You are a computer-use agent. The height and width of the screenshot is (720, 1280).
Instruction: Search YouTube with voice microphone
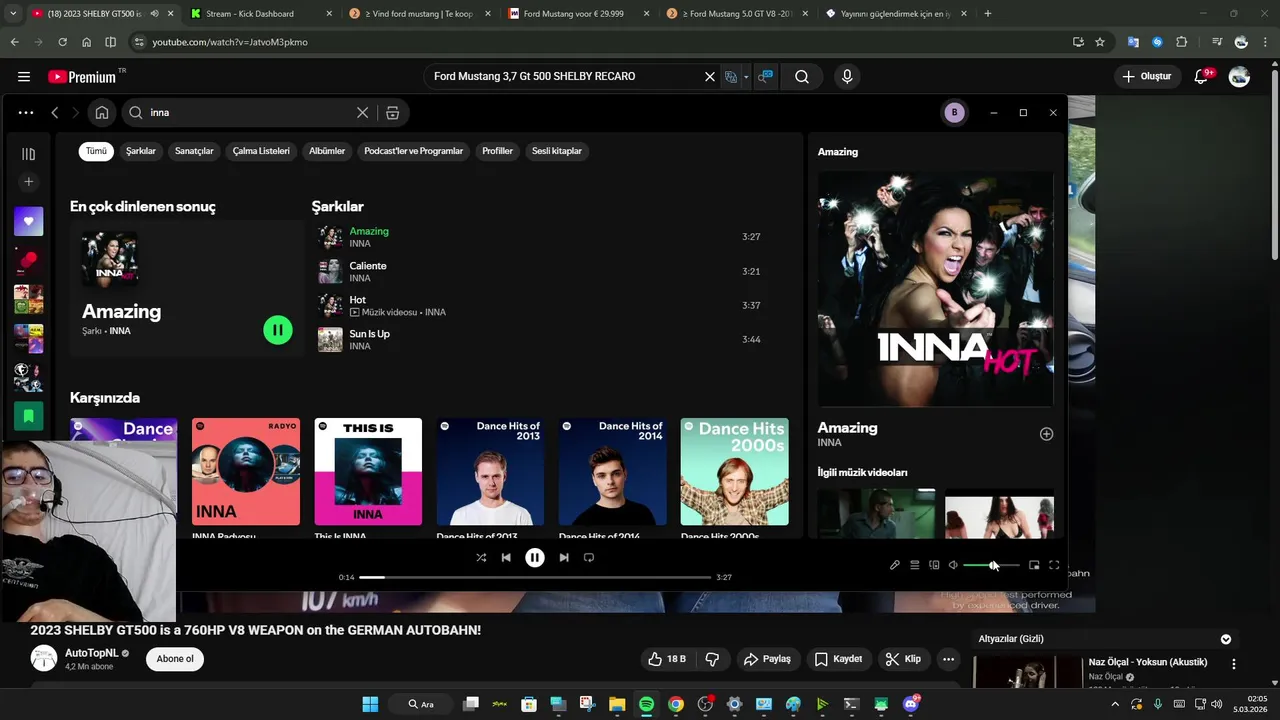coord(847,77)
